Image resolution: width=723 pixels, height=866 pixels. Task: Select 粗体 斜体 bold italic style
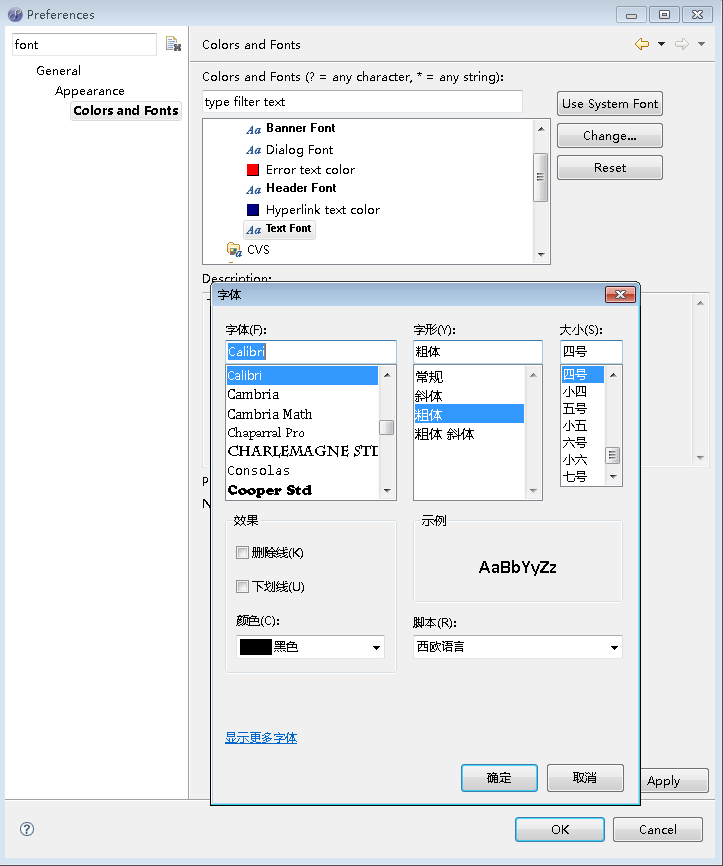coord(469,434)
